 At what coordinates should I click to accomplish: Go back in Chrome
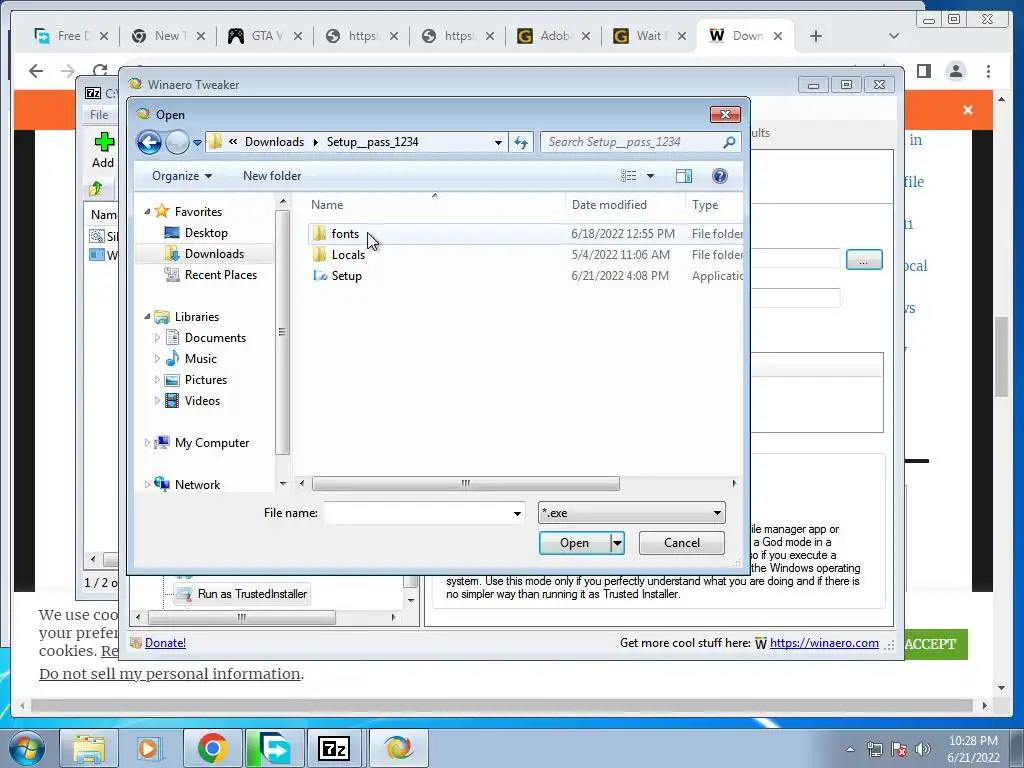36,71
